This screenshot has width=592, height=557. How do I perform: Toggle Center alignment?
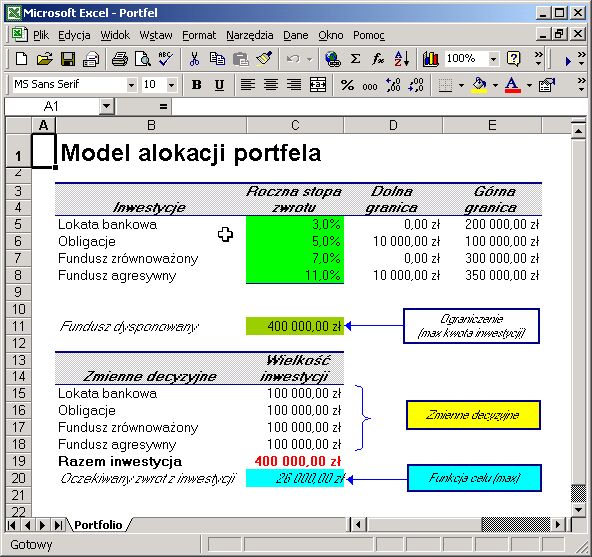click(271, 85)
